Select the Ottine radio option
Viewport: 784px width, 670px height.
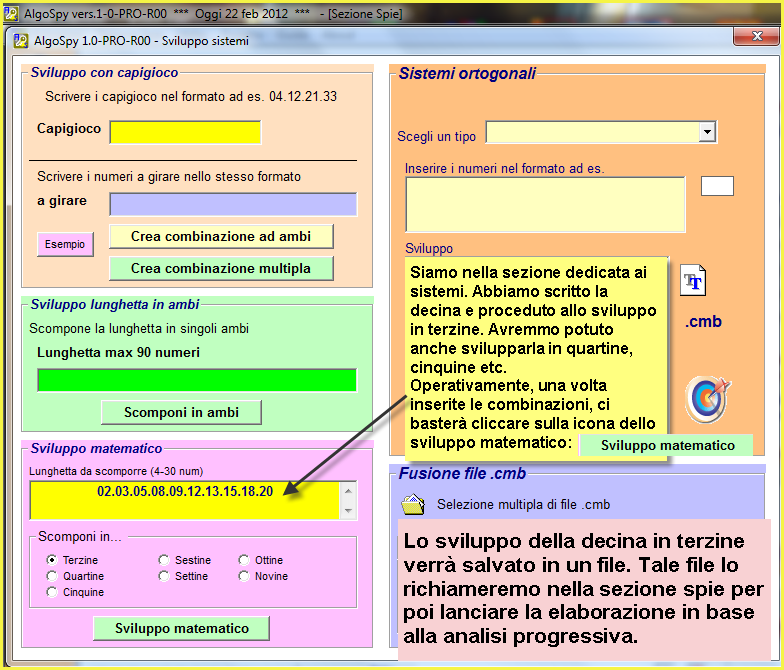click(x=244, y=560)
